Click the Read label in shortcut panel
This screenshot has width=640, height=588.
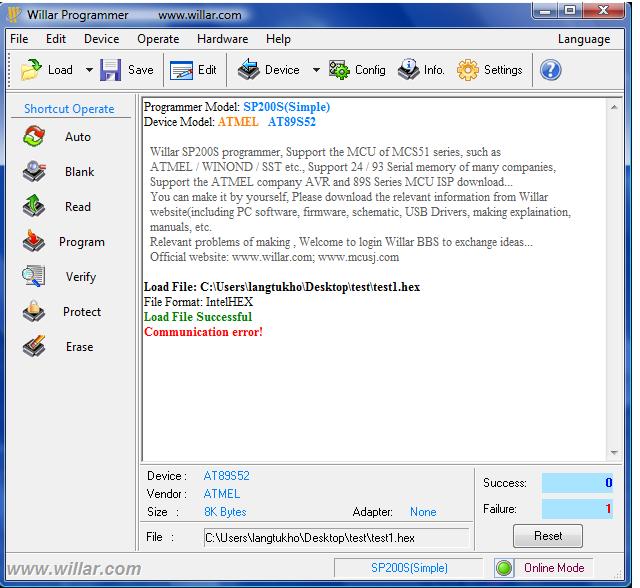click(78, 207)
